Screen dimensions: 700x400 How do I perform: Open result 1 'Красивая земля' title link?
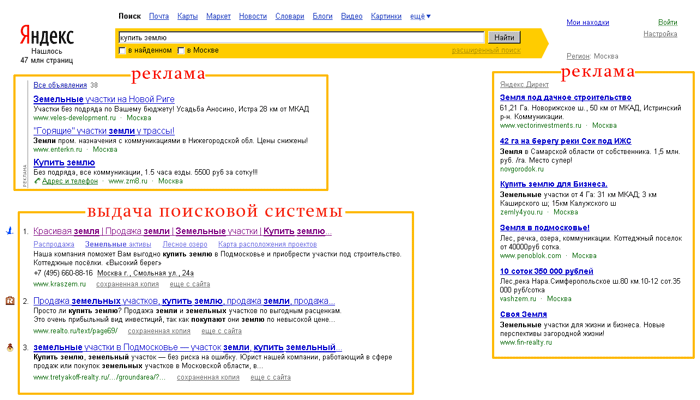[183, 231]
